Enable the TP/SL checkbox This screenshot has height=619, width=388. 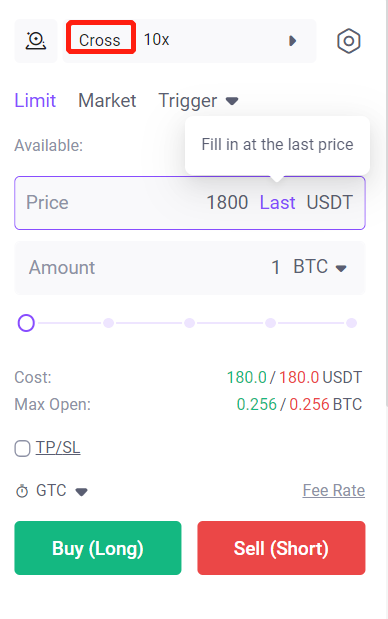22,448
